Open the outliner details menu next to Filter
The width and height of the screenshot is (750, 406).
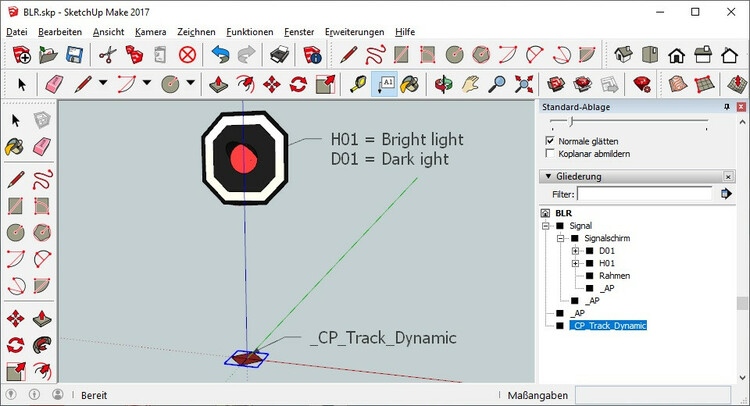click(x=726, y=194)
